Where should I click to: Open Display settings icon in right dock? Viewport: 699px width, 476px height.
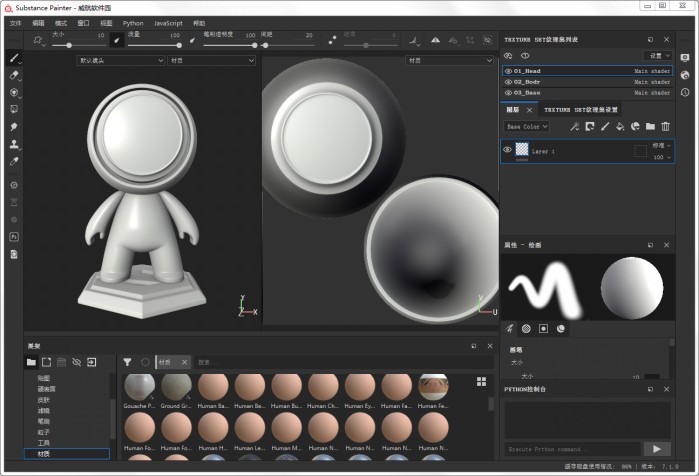tap(685, 57)
